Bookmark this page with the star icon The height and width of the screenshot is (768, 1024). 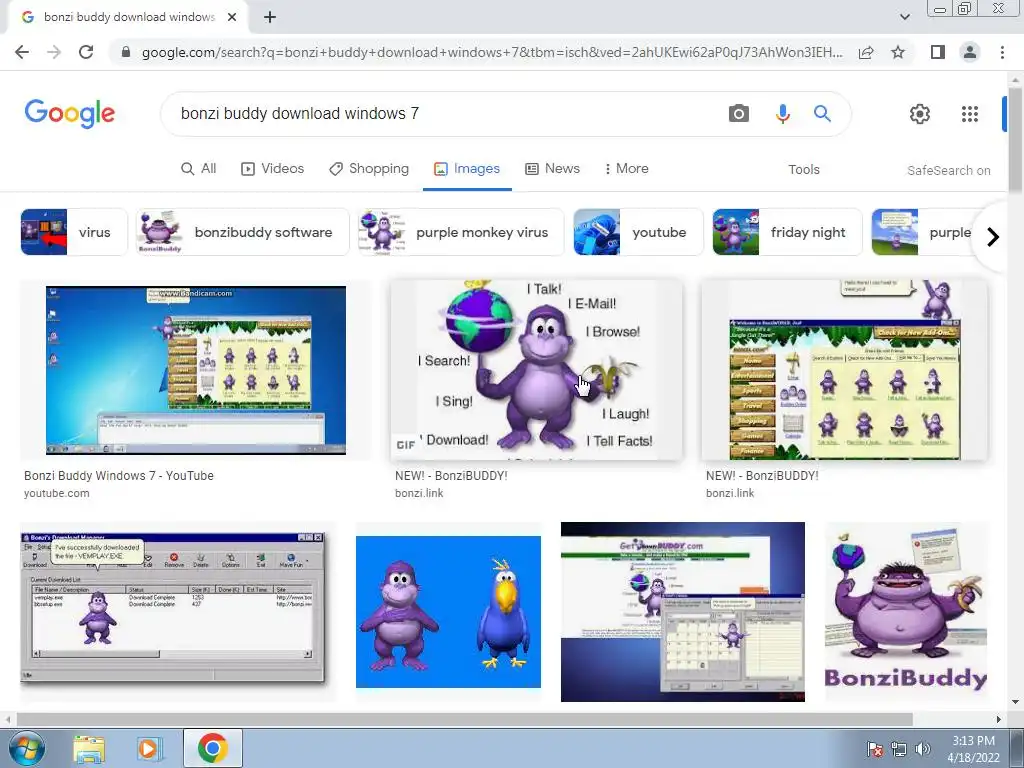pyautogui.click(x=898, y=52)
